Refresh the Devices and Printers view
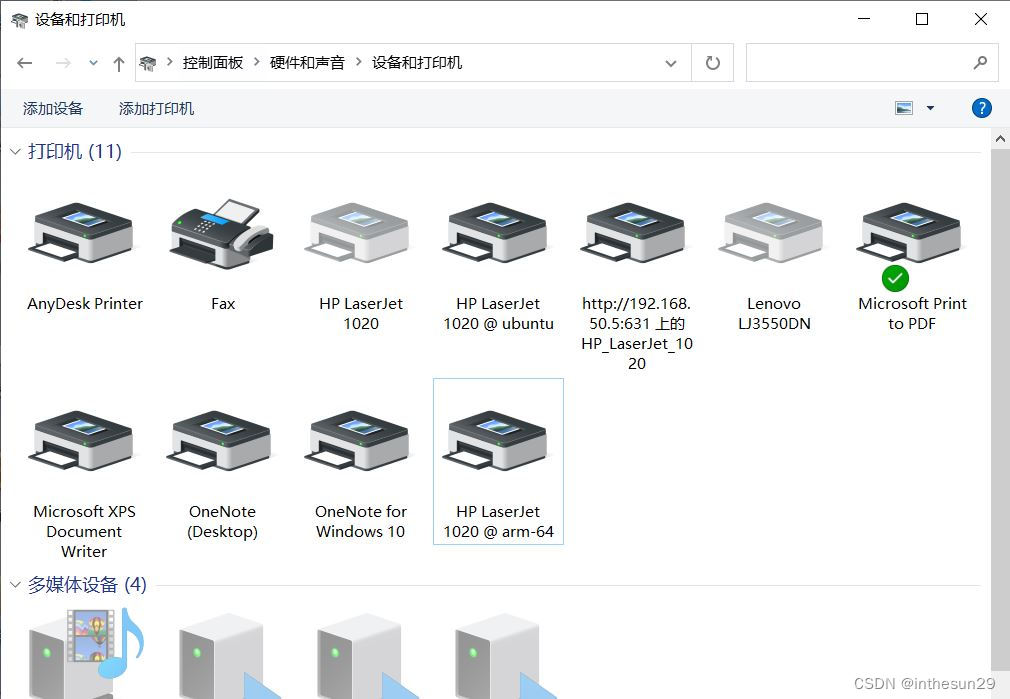Screen dimensions: 1010x699 pyautogui.click(x=712, y=62)
